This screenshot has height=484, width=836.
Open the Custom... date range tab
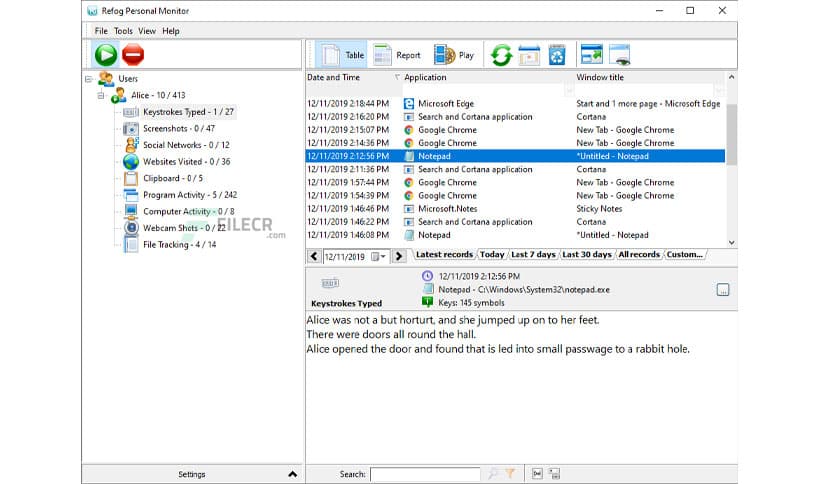coord(685,255)
